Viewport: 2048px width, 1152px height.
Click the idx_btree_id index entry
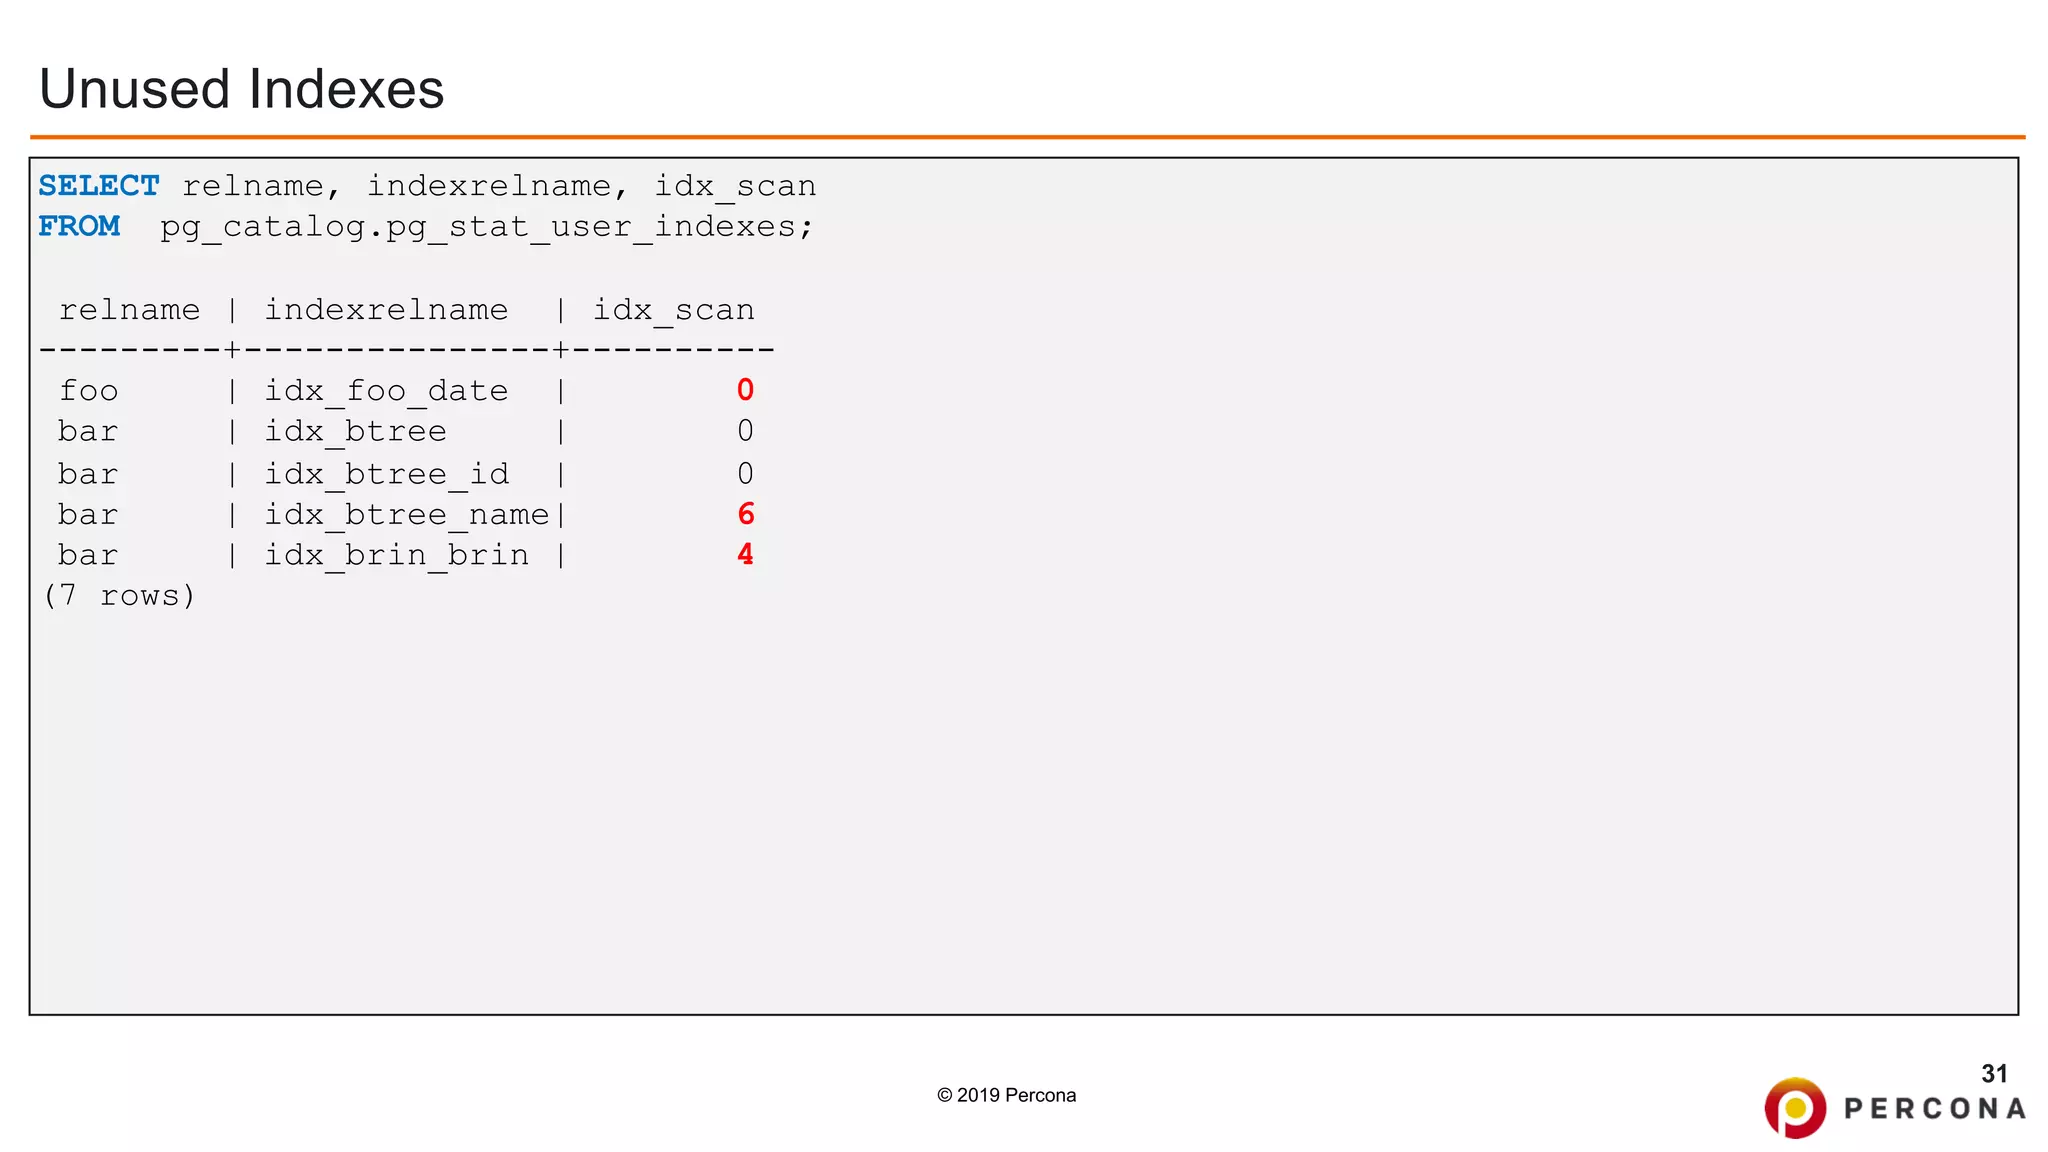coord(386,474)
